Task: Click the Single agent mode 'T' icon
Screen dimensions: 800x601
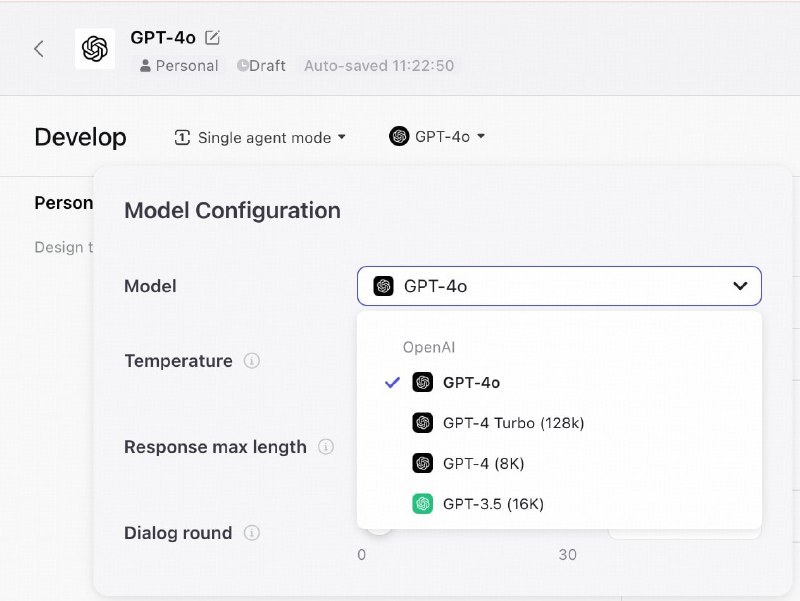Action: tap(182, 137)
